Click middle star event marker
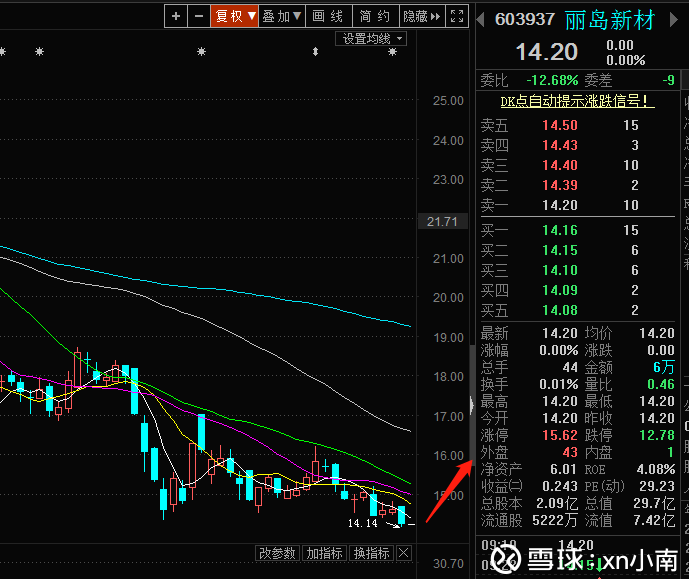Screen dimensions: 689x579 (x=201, y=52)
